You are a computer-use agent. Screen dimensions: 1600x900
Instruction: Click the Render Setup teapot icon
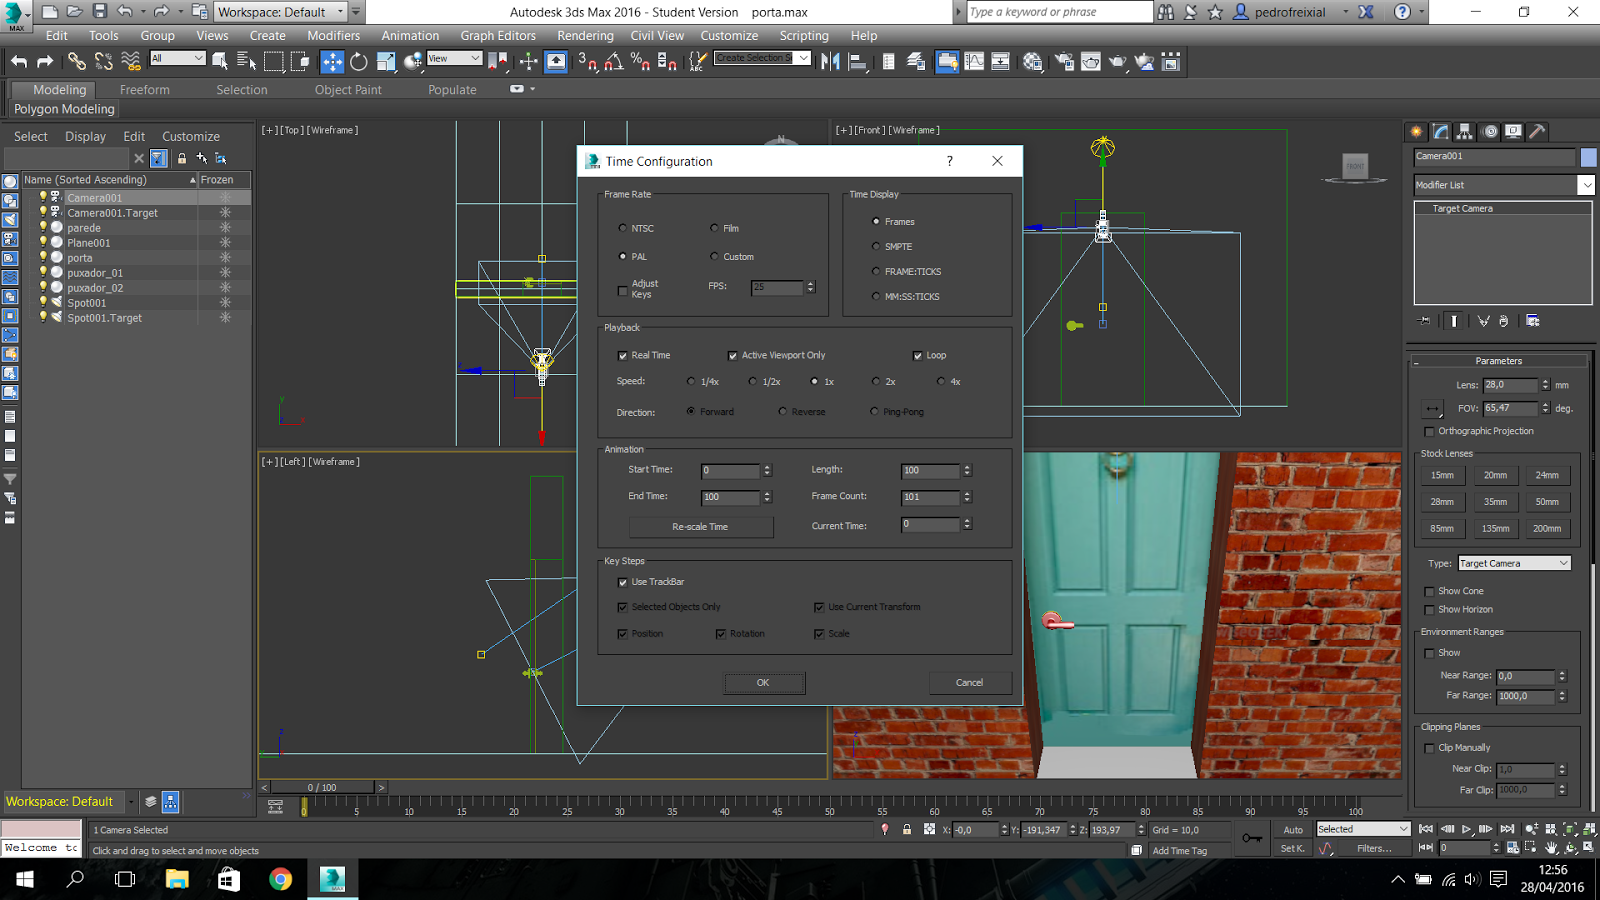[x=1064, y=62]
